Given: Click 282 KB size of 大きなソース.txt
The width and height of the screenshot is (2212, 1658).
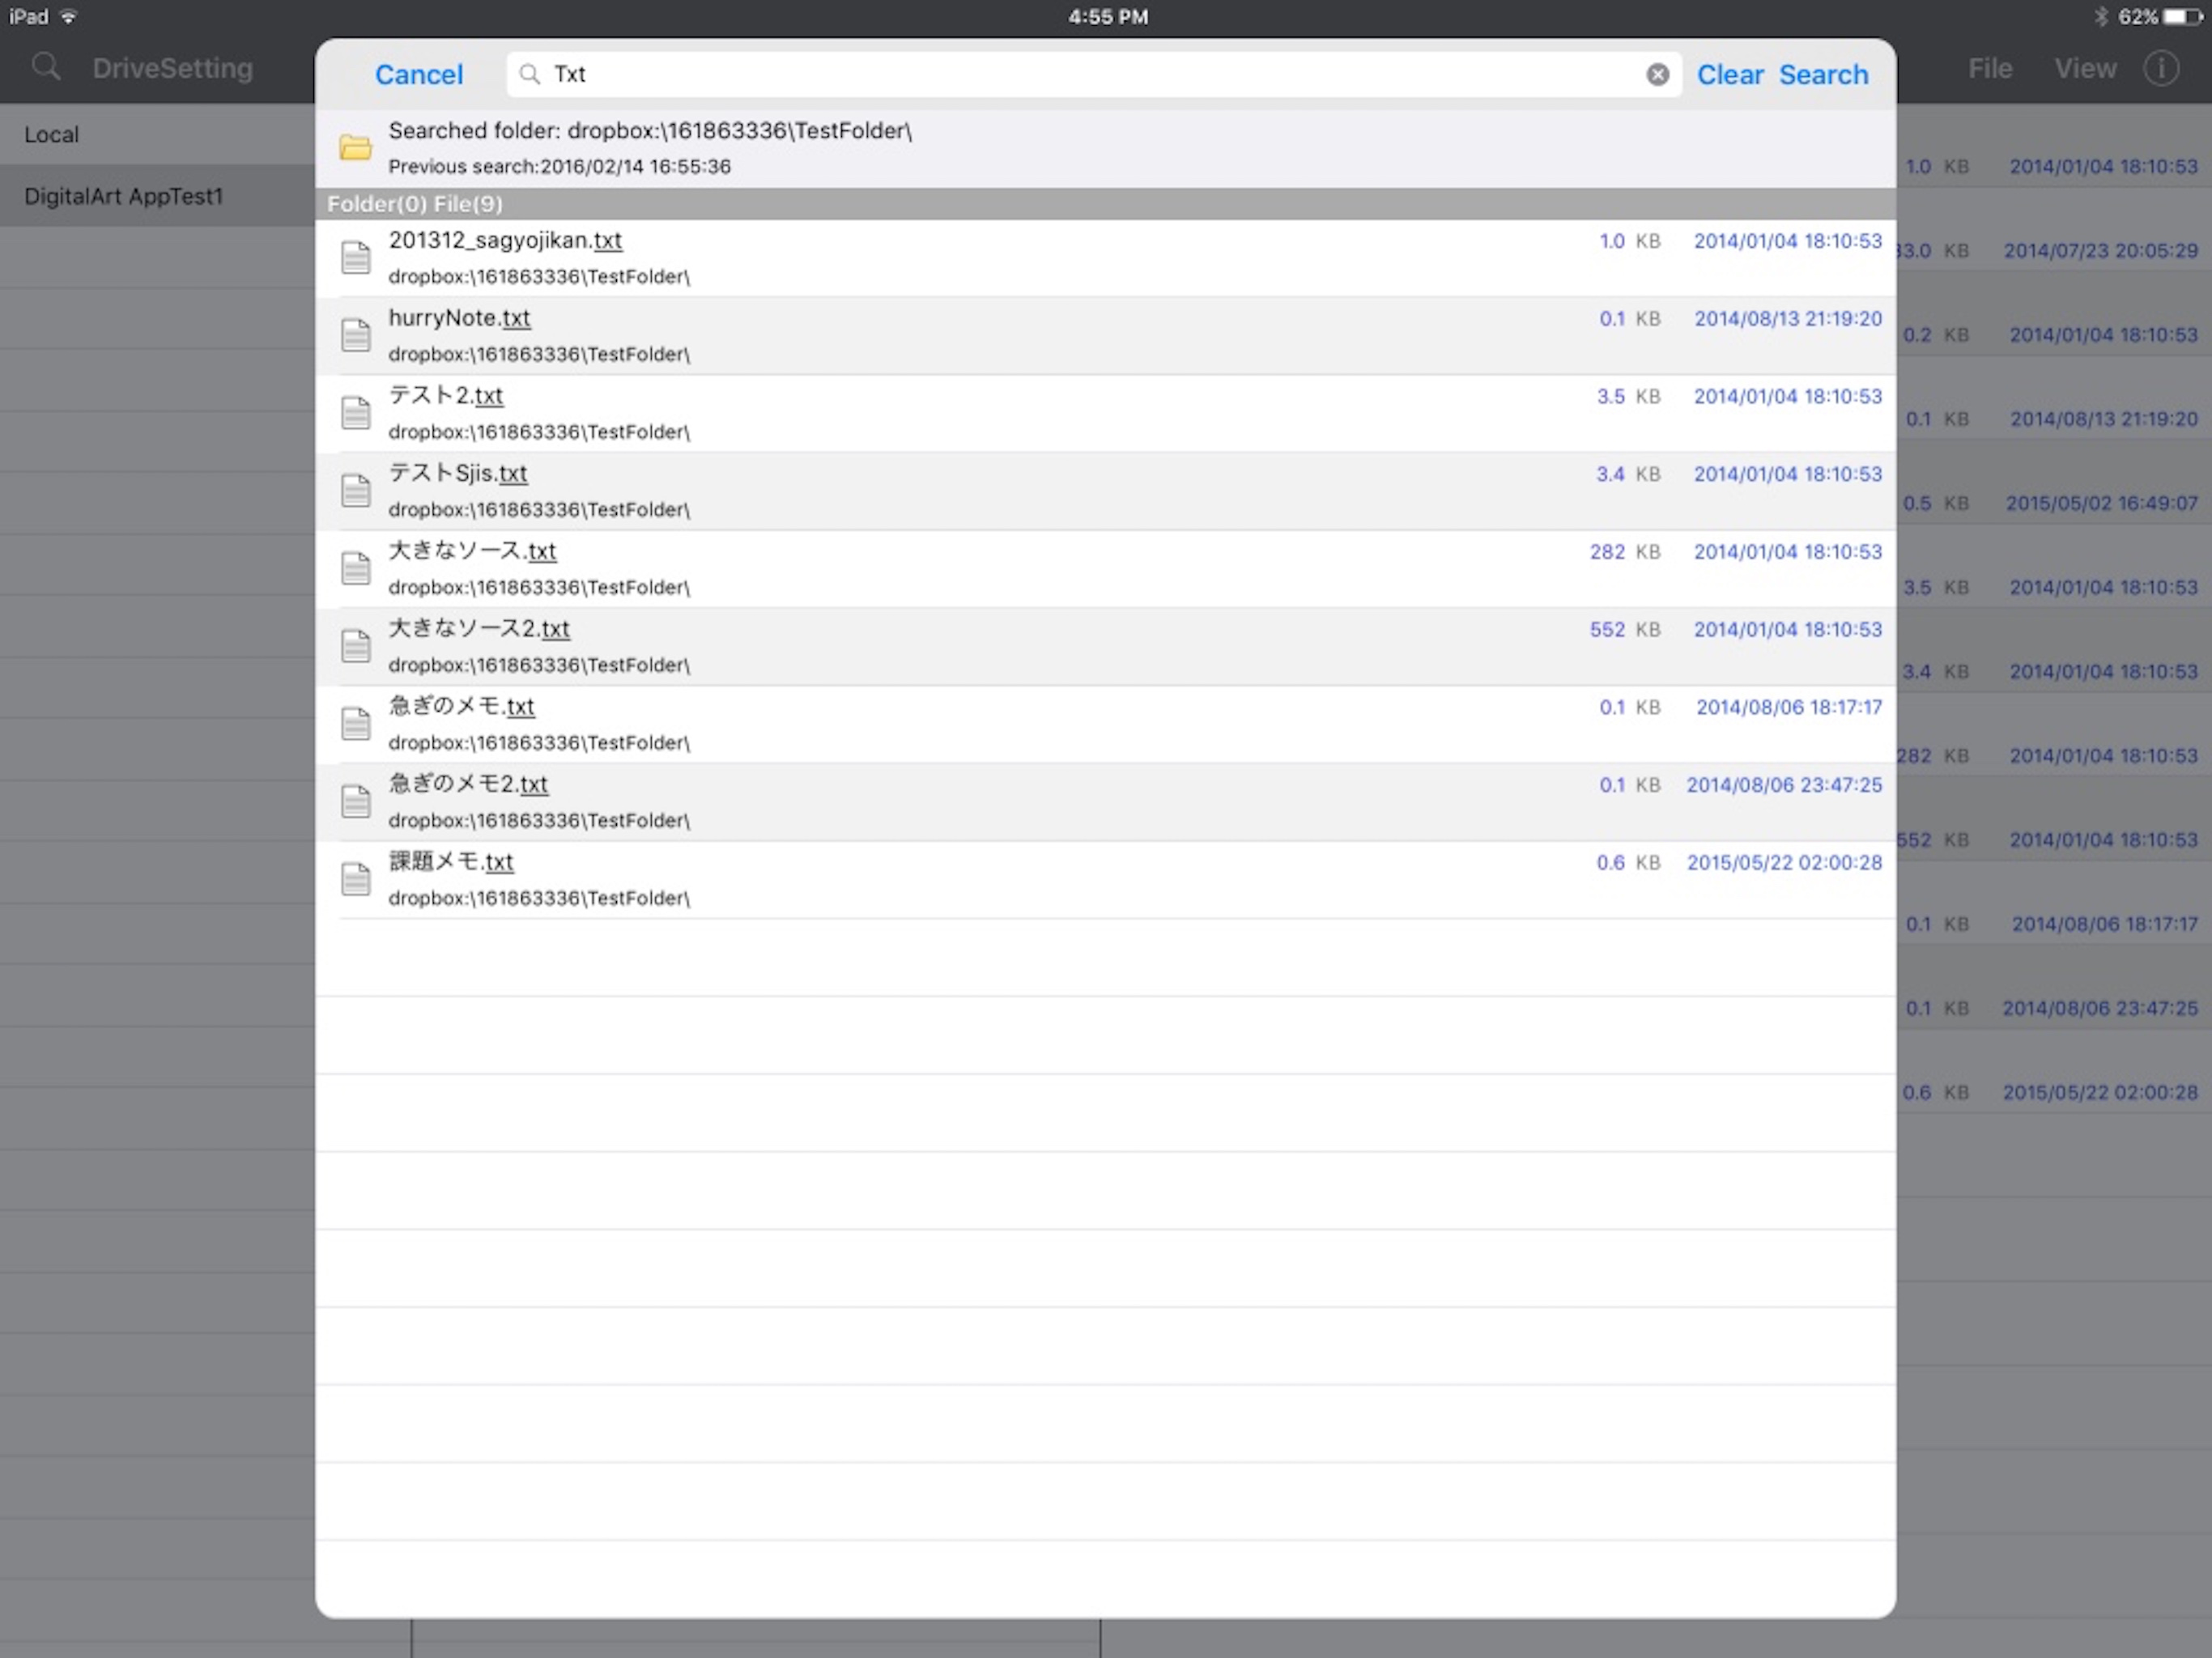Looking at the screenshot, I should click(1625, 552).
